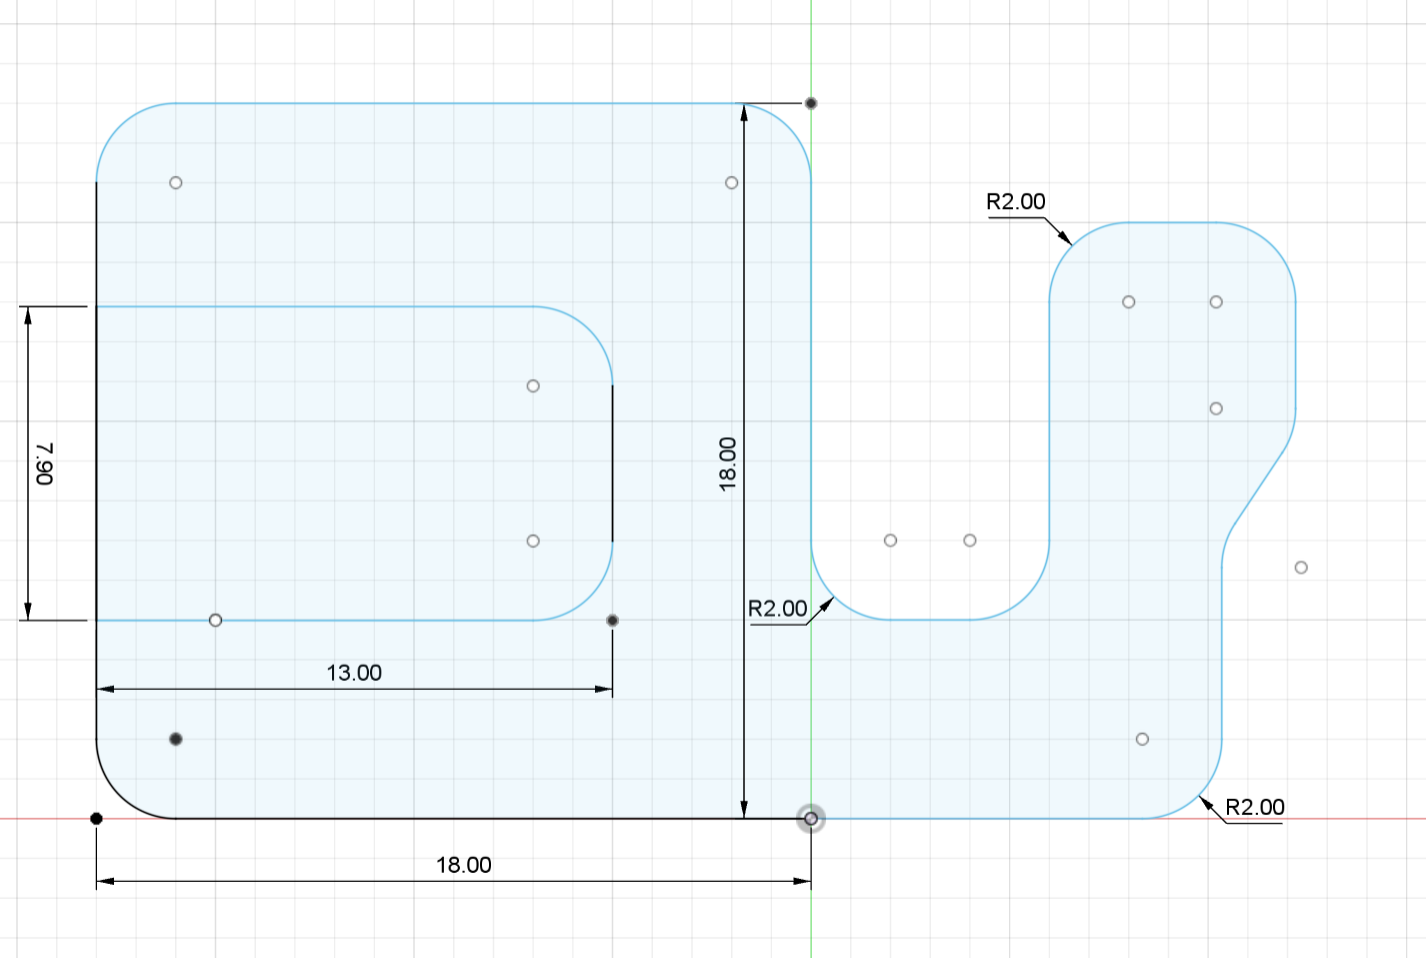Select the black point at top of green axis
The height and width of the screenshot is (958, 1426).
[811, 103]
